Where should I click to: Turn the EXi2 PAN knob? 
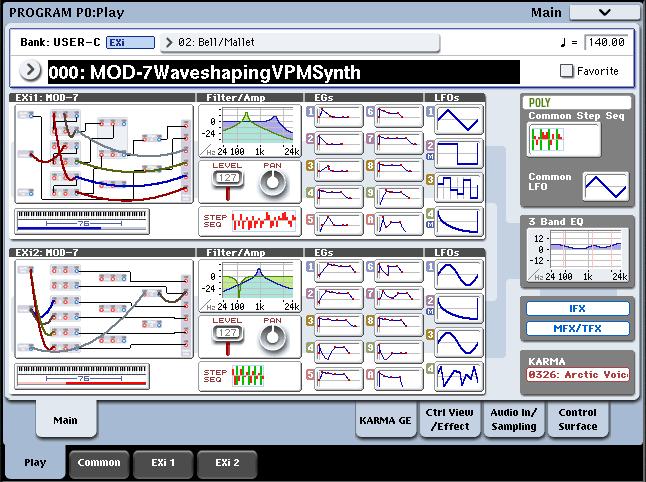click(x=272, y=337)
